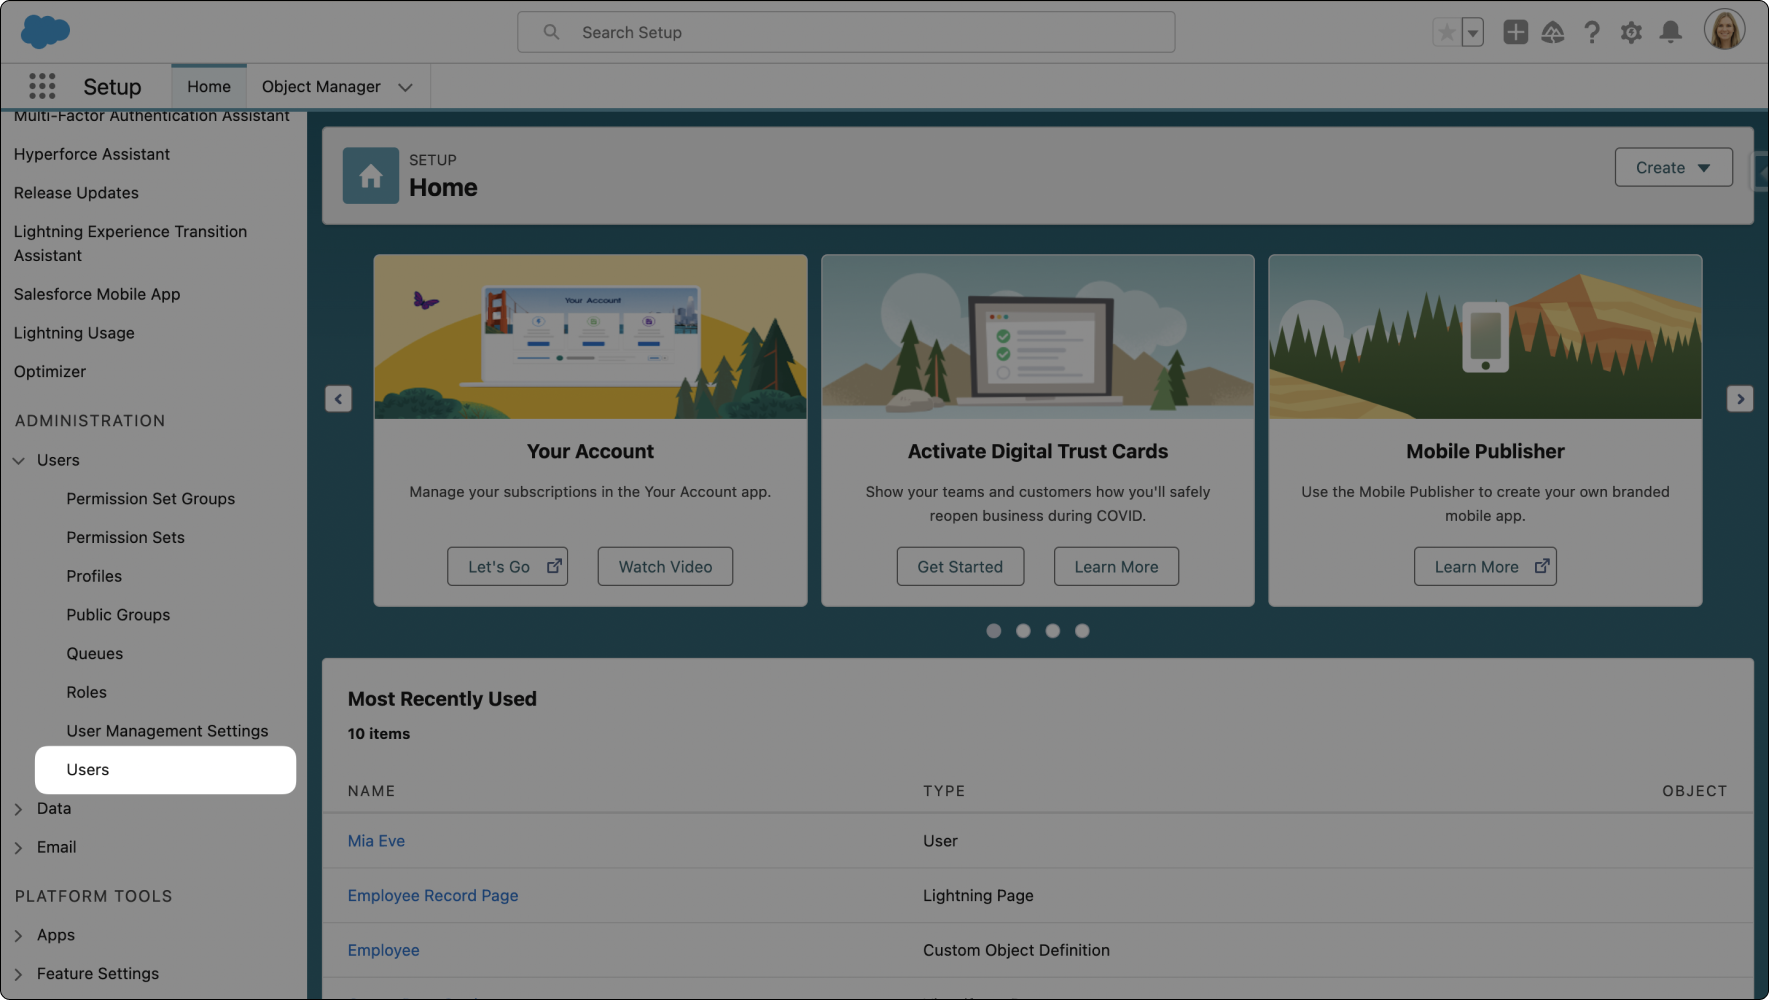Open the favorites list dropdown arrow
1770x1000 pixels.
click(1471, 31)
